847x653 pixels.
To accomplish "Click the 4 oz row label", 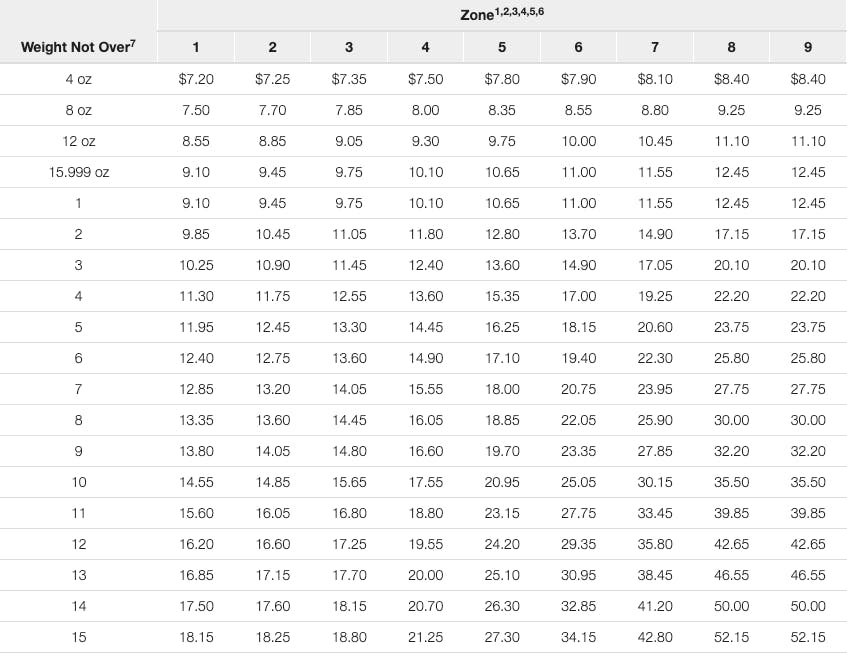I will (x=78, y=79).
